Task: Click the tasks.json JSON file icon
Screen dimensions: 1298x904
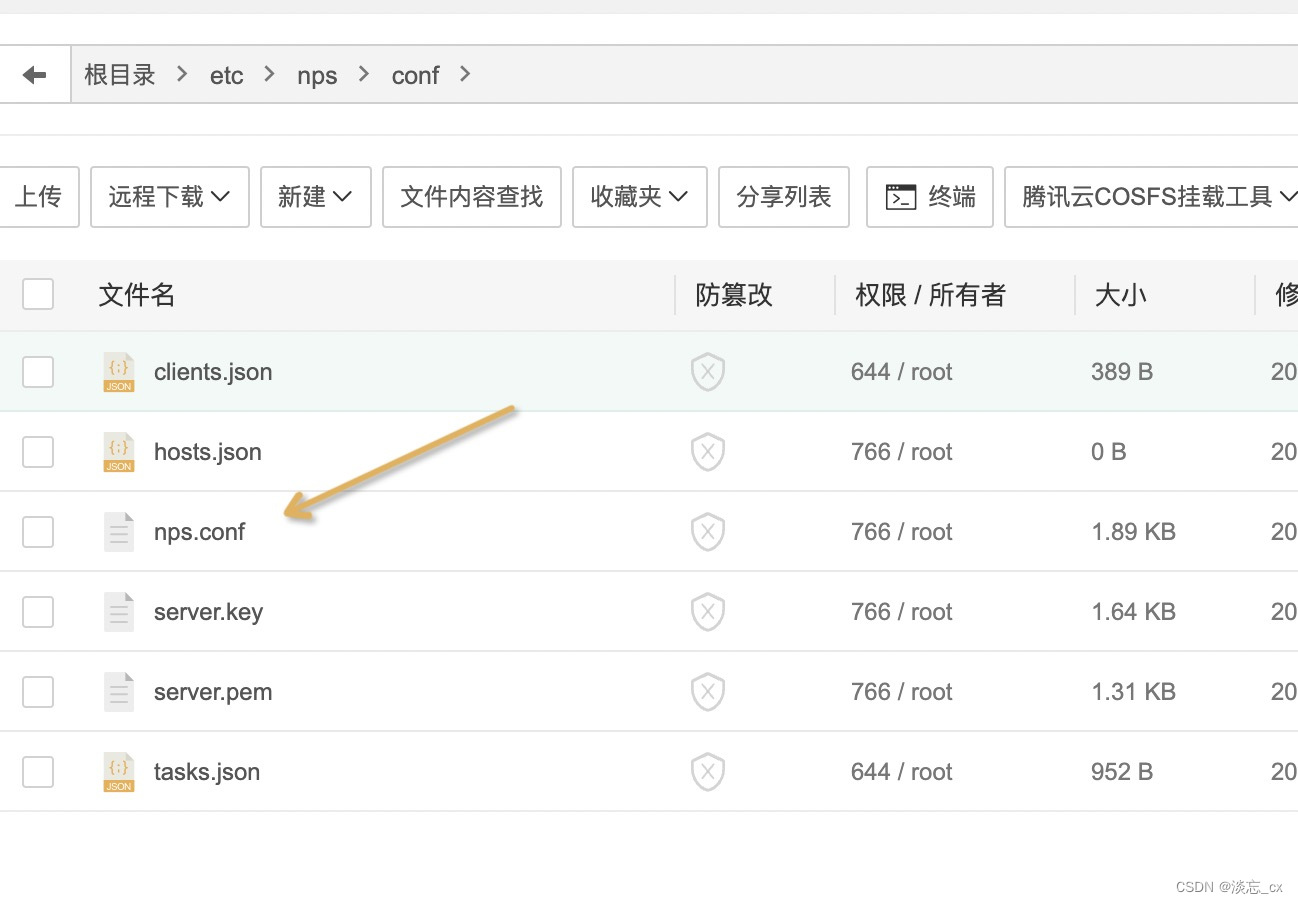Action: (119, 772)
